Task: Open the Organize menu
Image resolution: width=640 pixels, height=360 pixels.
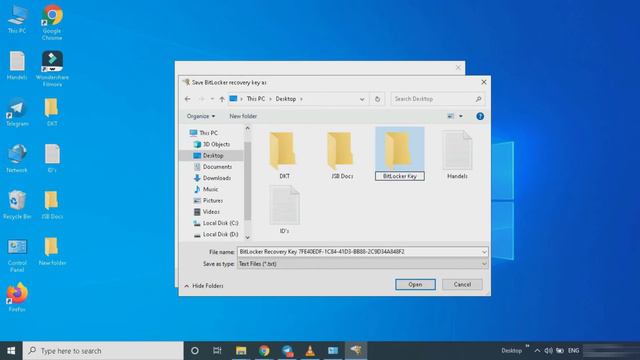Action: point(200,116)
